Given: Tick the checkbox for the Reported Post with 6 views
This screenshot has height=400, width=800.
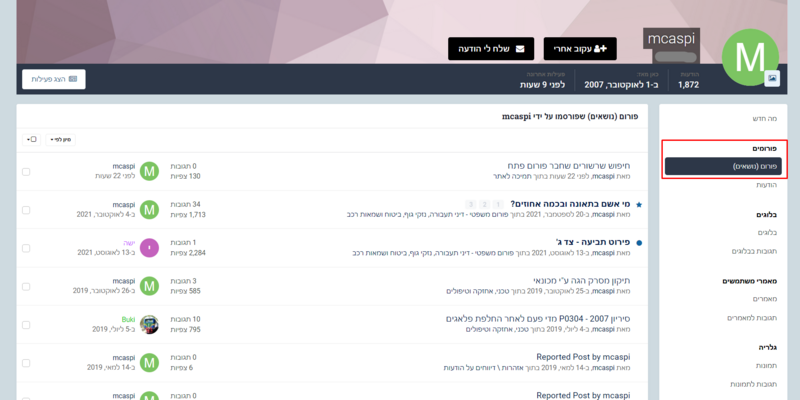Looking at the screenshot, I should coord(26,363).
